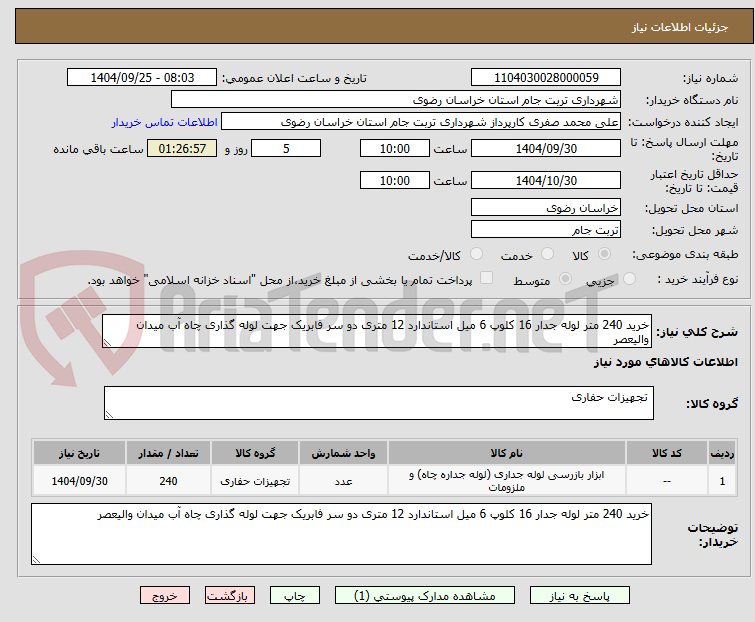Click resize handle of شرح کلی نیاز textarea
This screenshot has height=622, width=755.
[x=107, y=343]
